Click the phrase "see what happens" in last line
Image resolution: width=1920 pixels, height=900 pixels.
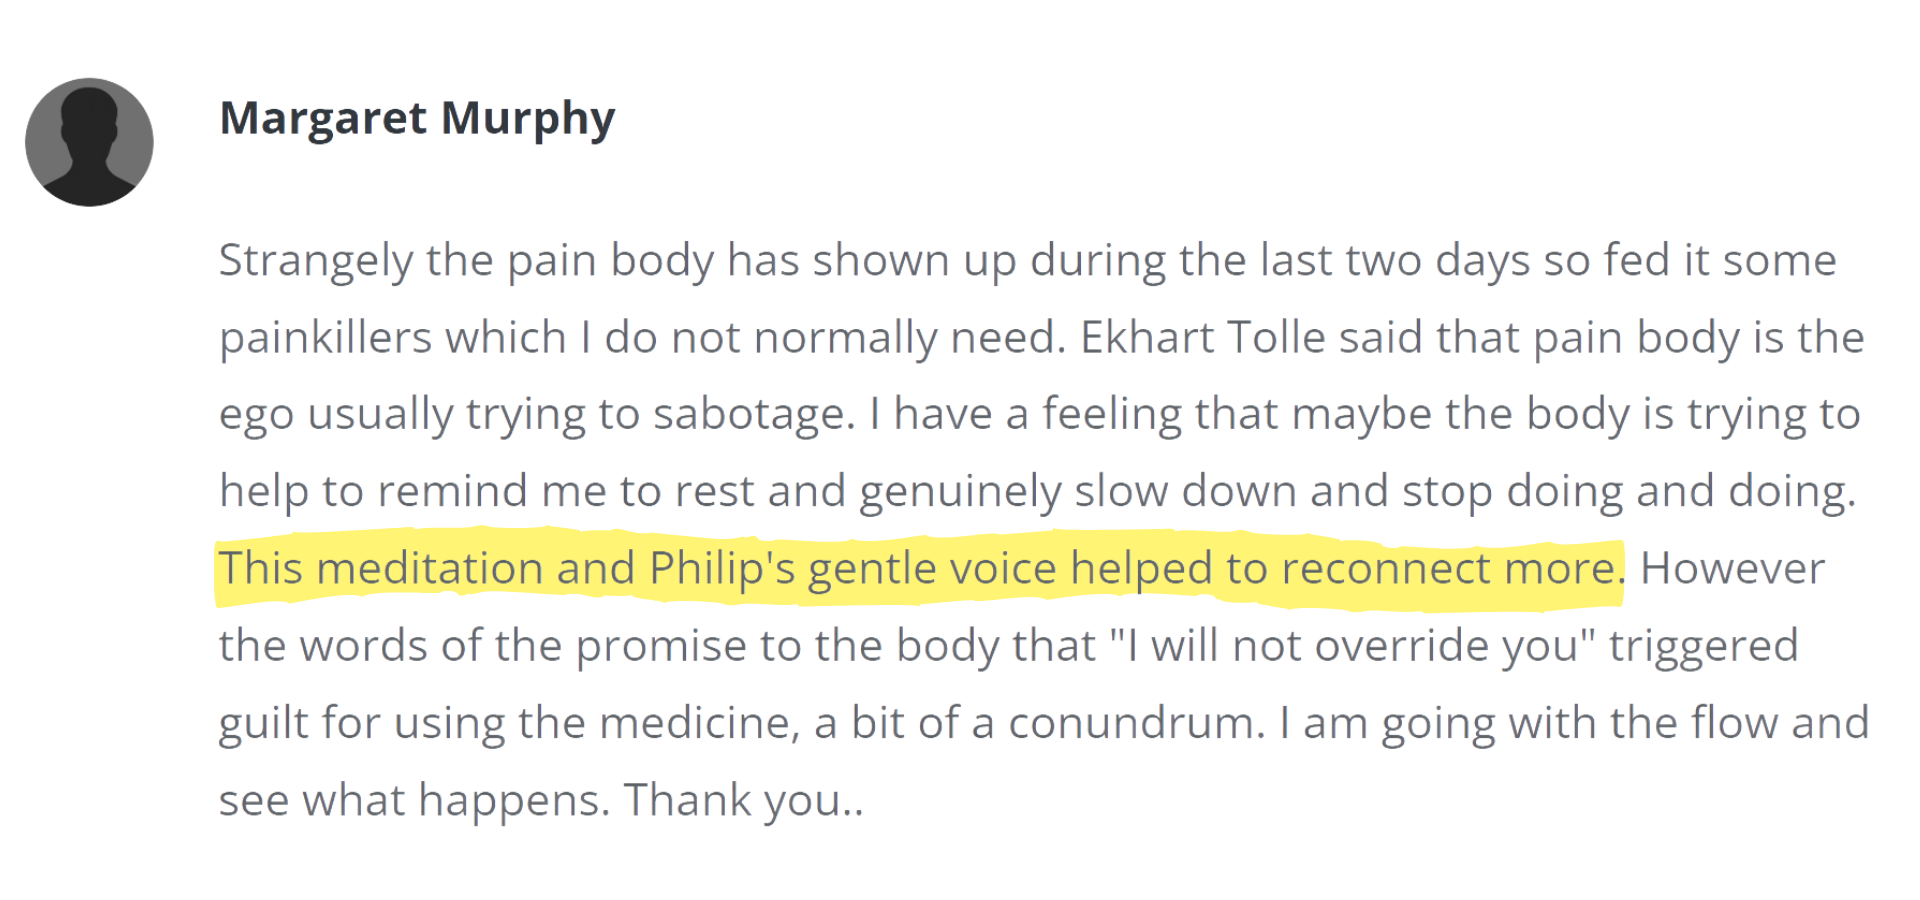(x=413, y=801)
